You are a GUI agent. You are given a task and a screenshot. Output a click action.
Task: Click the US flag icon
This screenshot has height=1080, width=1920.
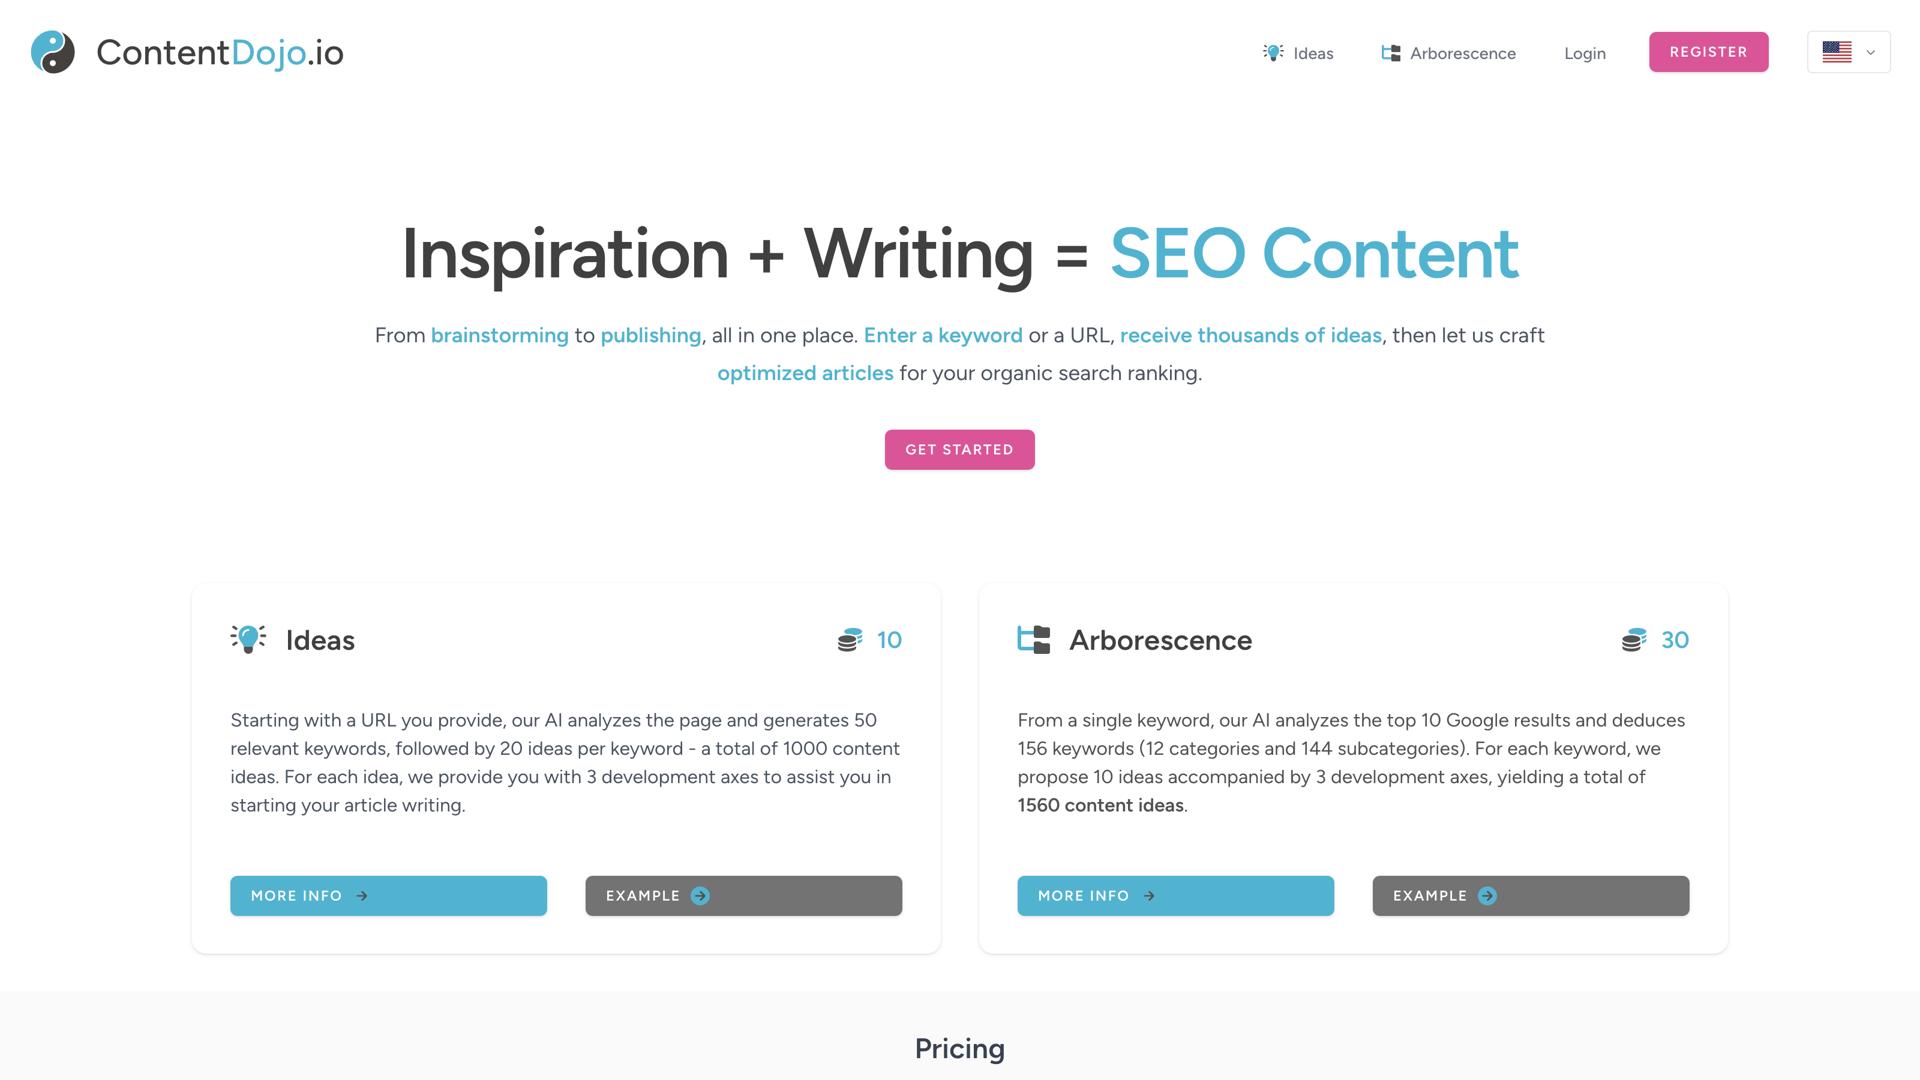(x=1837, y=51)
